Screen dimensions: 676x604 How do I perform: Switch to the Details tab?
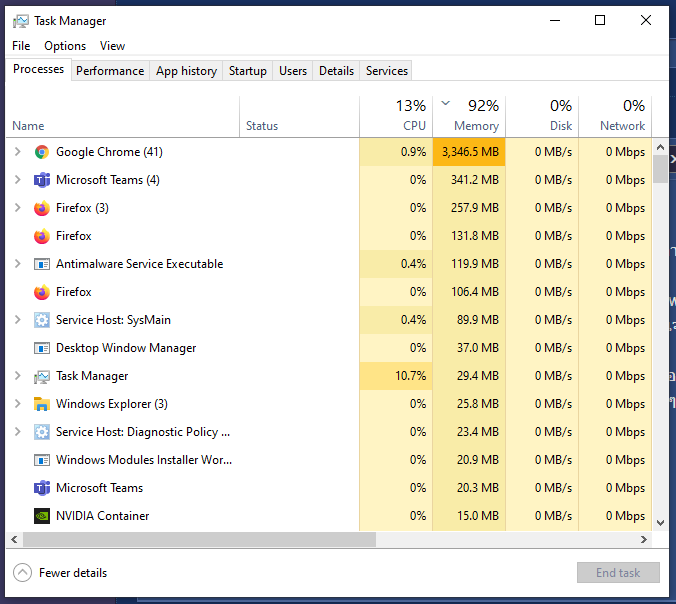[x=336, y=71]
